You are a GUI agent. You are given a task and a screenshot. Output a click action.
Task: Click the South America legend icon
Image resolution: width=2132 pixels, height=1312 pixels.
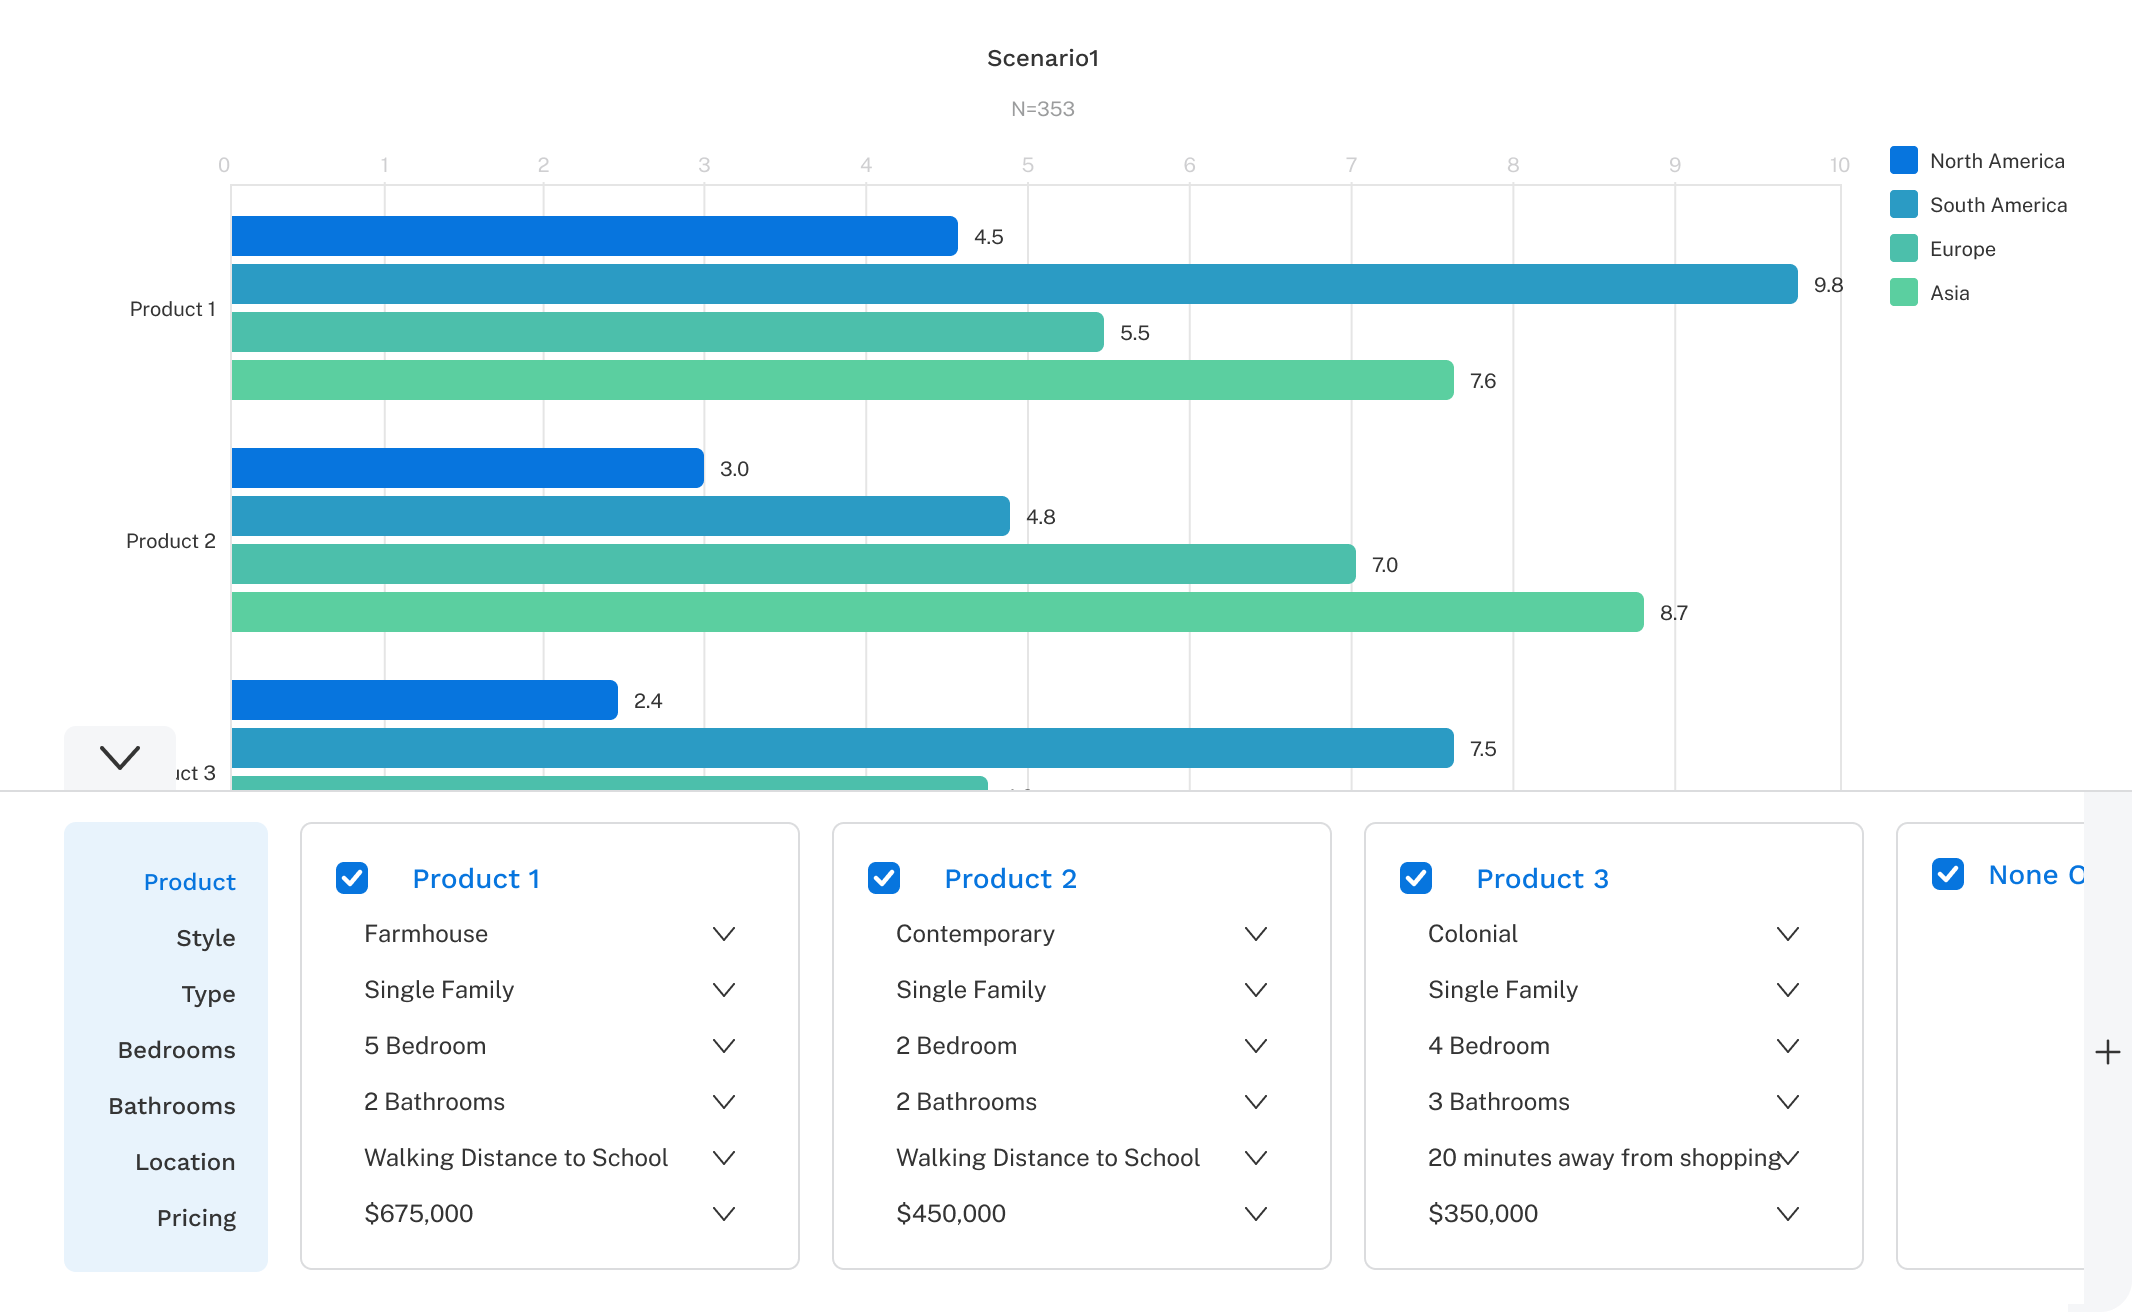pos(1901,204)
